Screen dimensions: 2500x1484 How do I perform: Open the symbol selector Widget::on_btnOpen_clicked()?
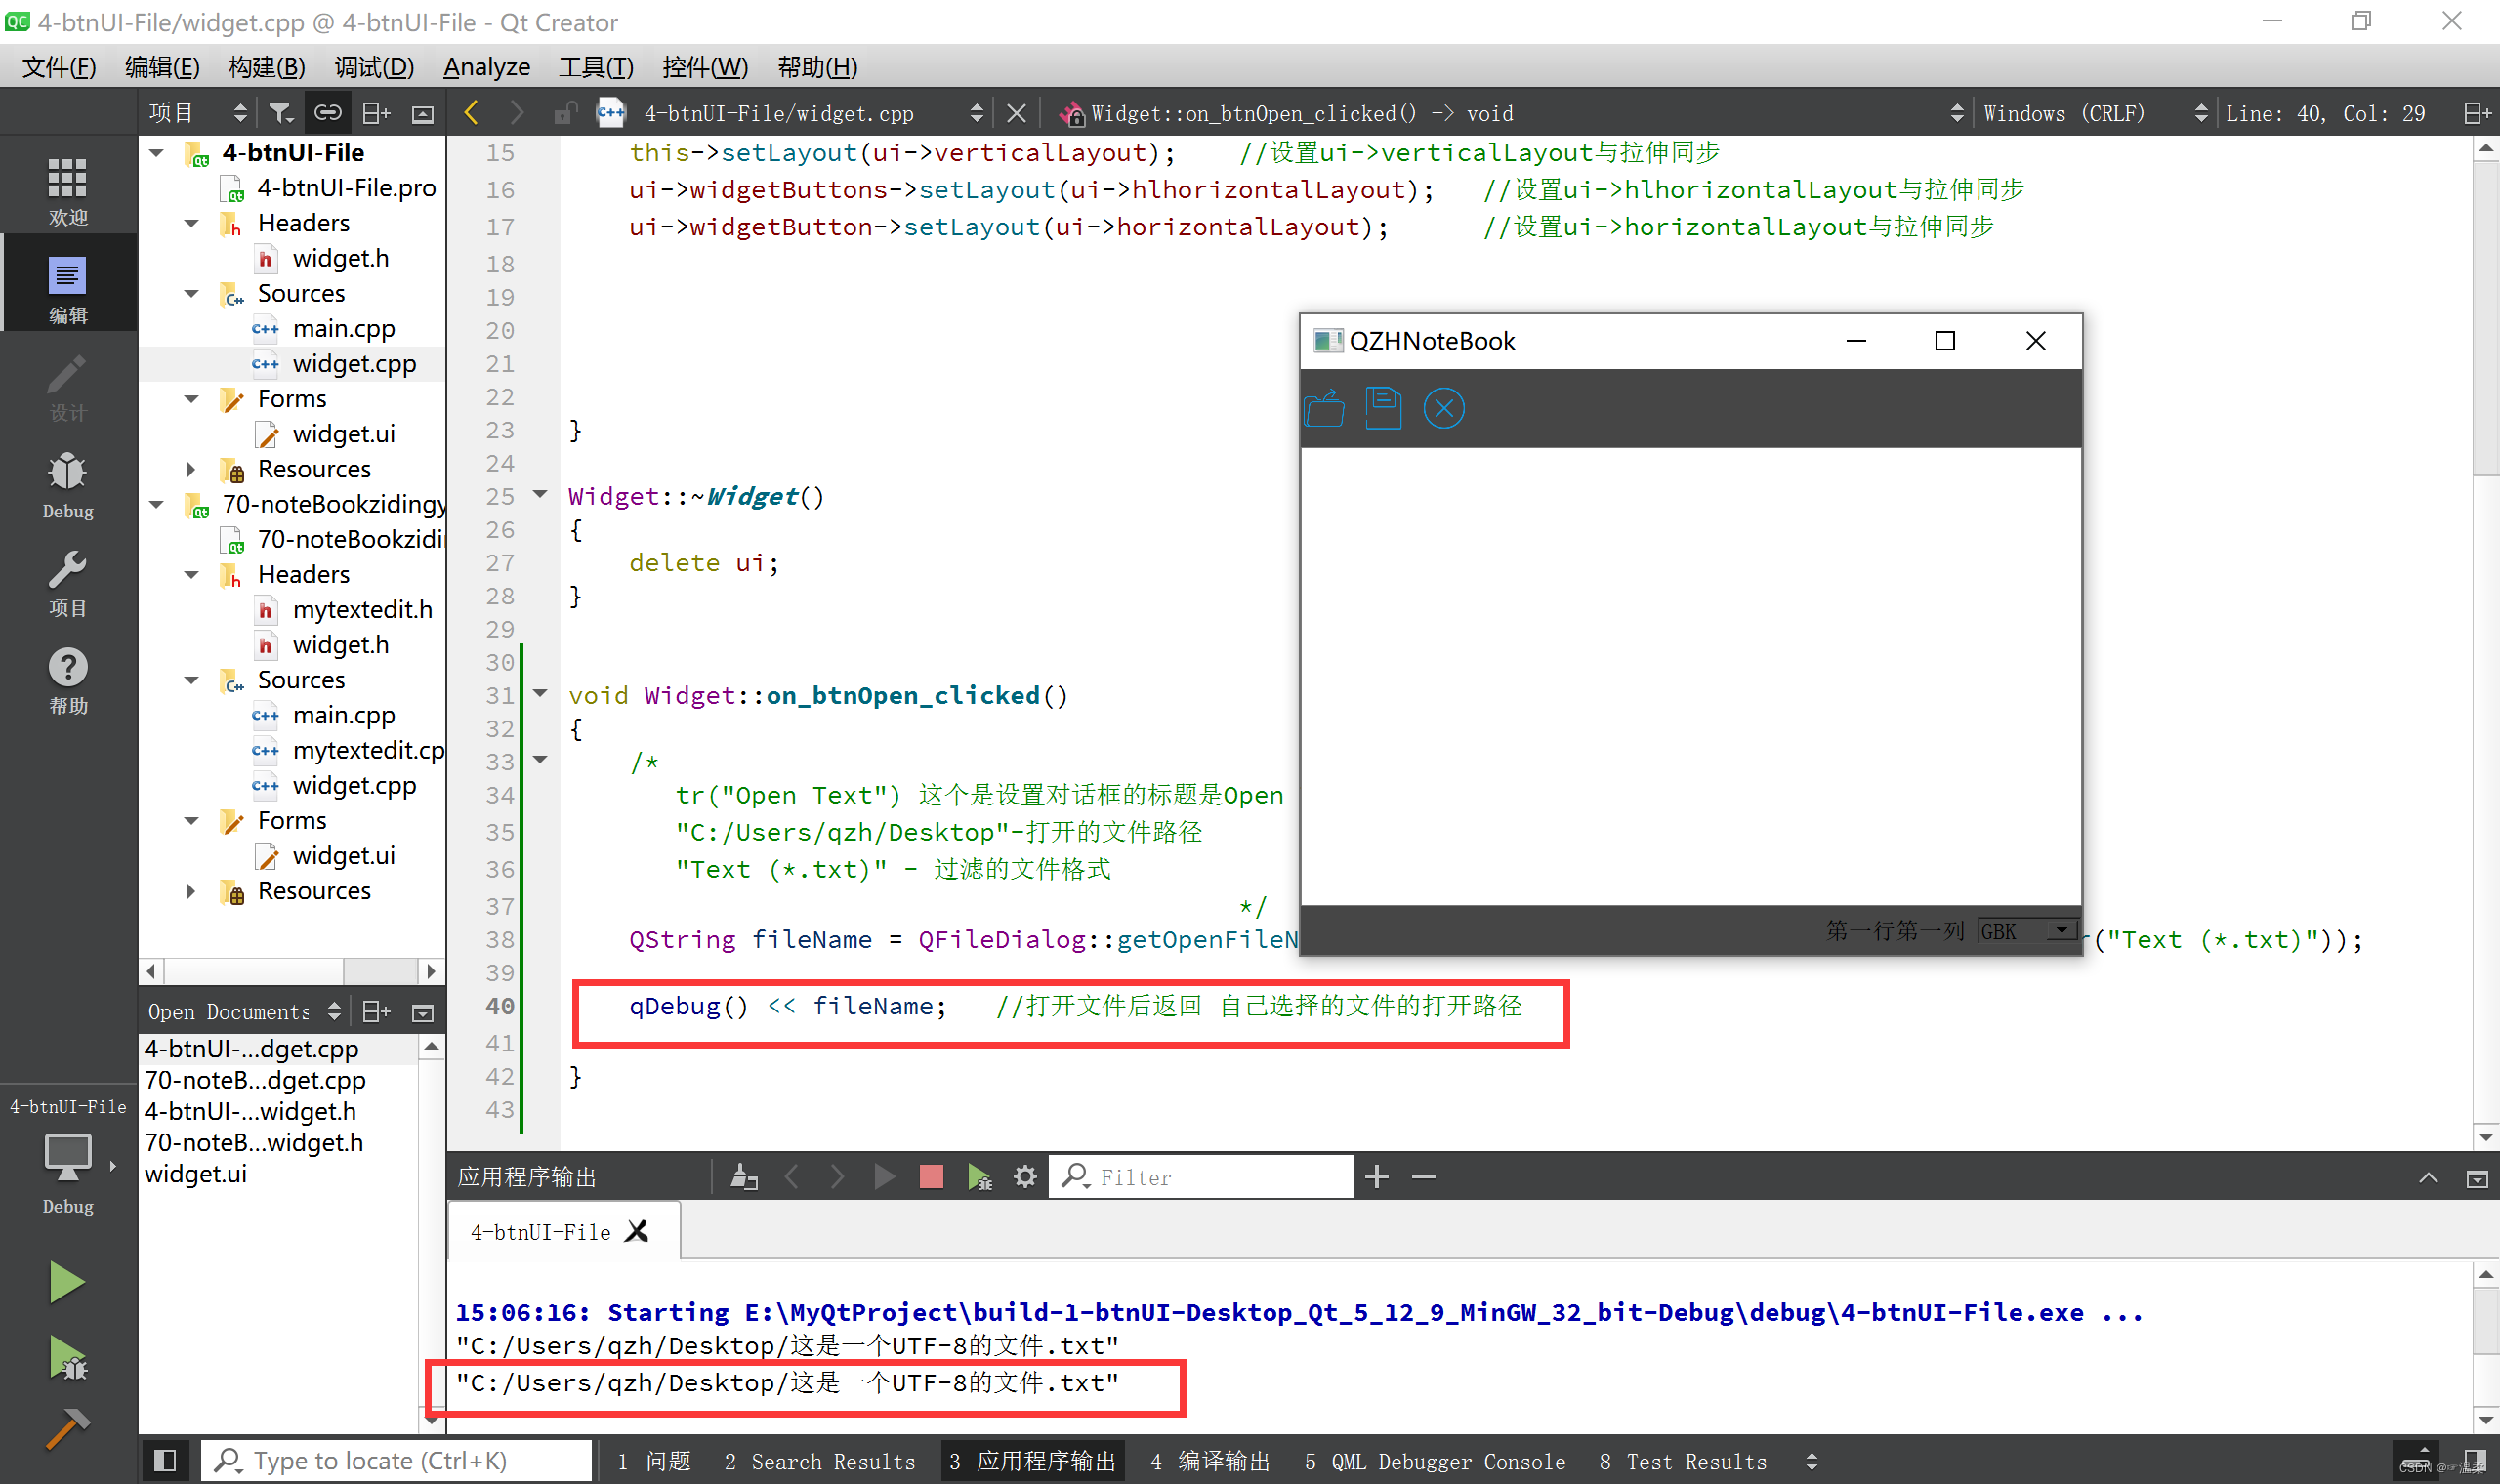1510,113
